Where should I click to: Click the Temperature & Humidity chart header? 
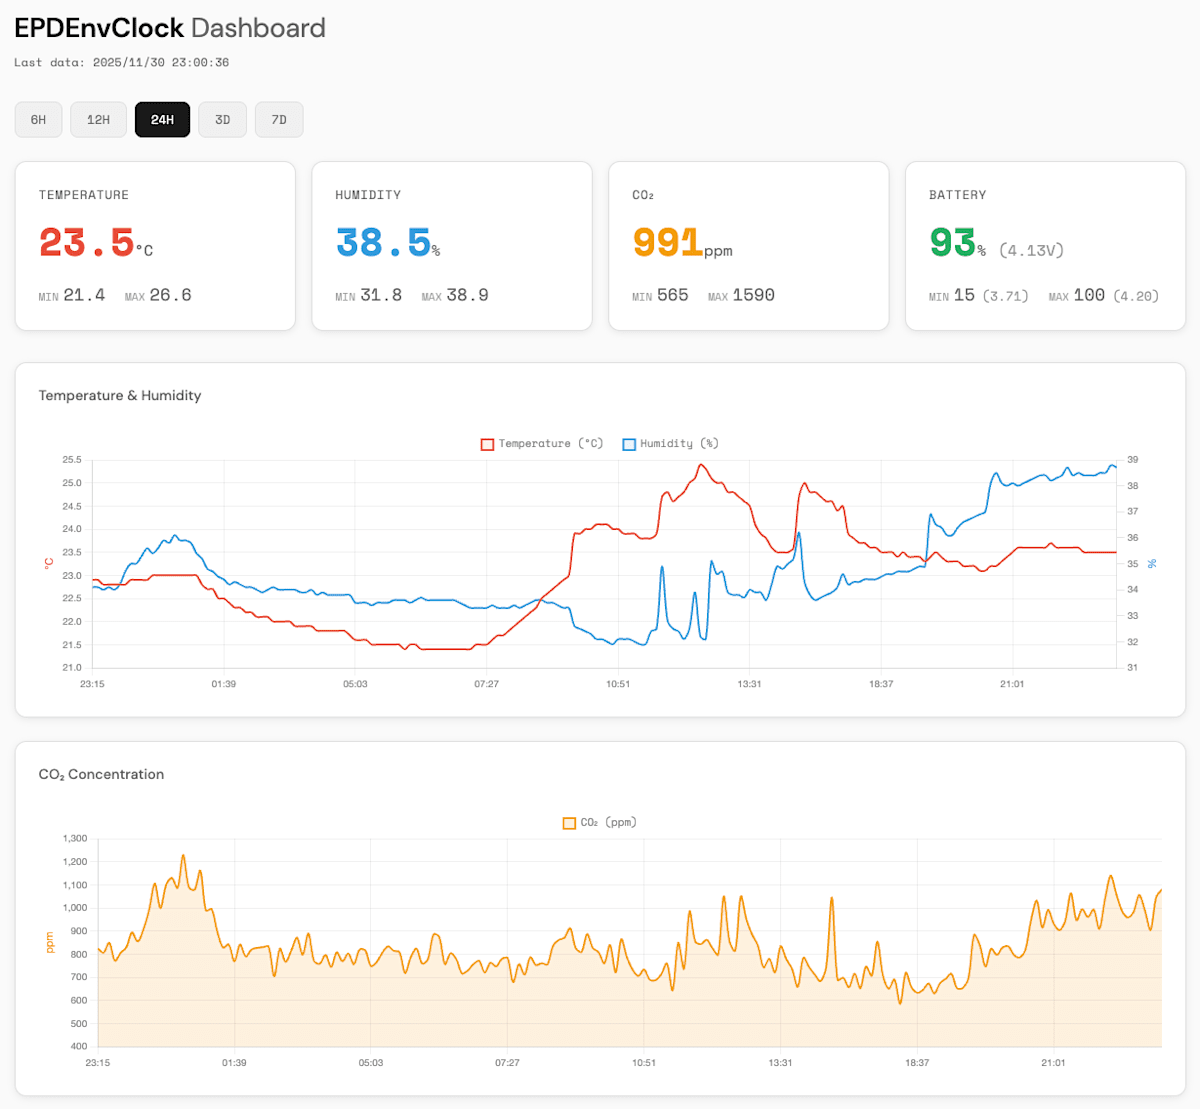coord(120,396)
